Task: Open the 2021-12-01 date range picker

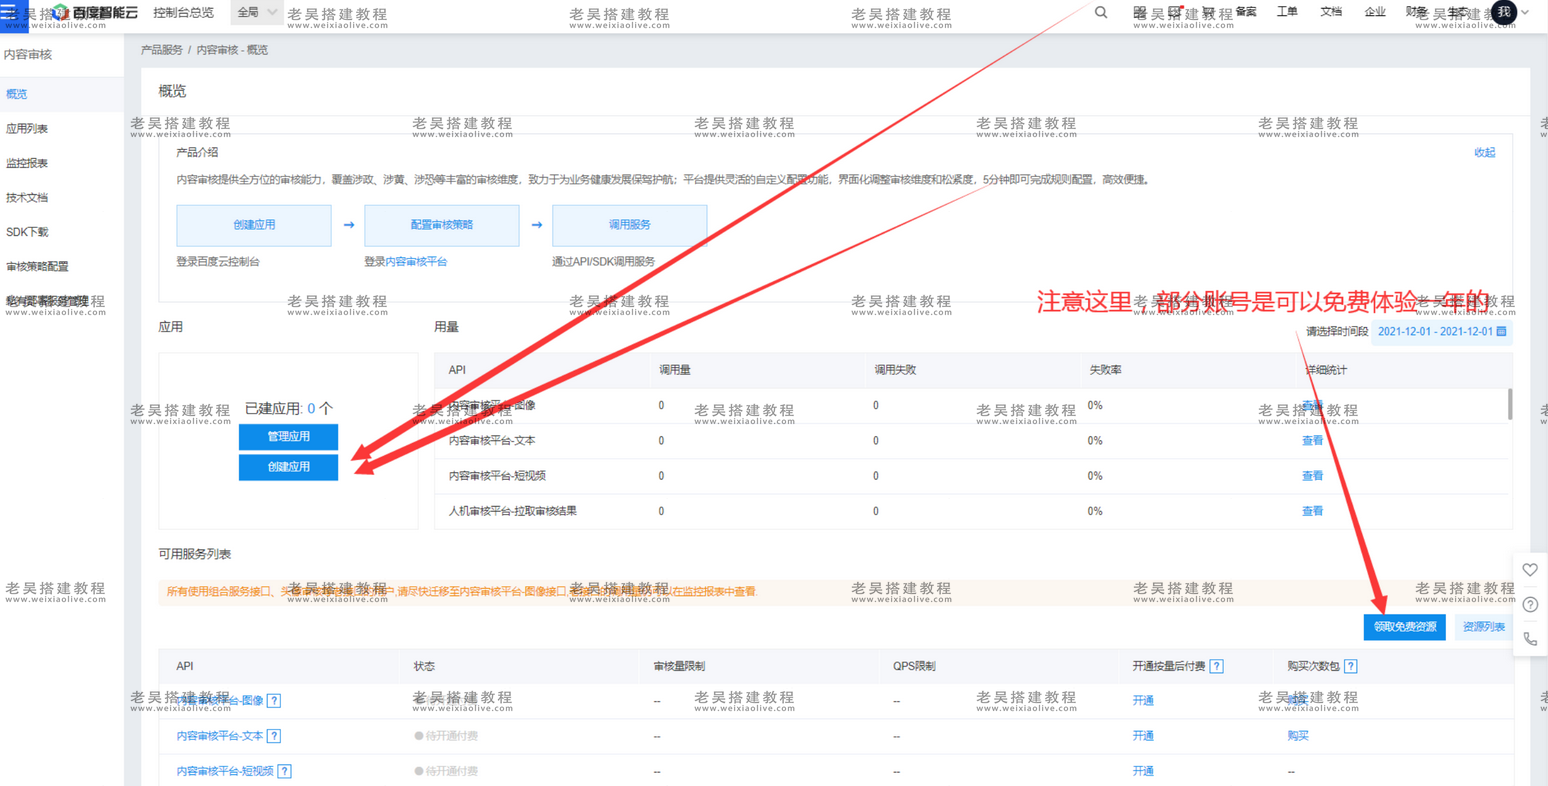Action: [x=1442, y=332]
